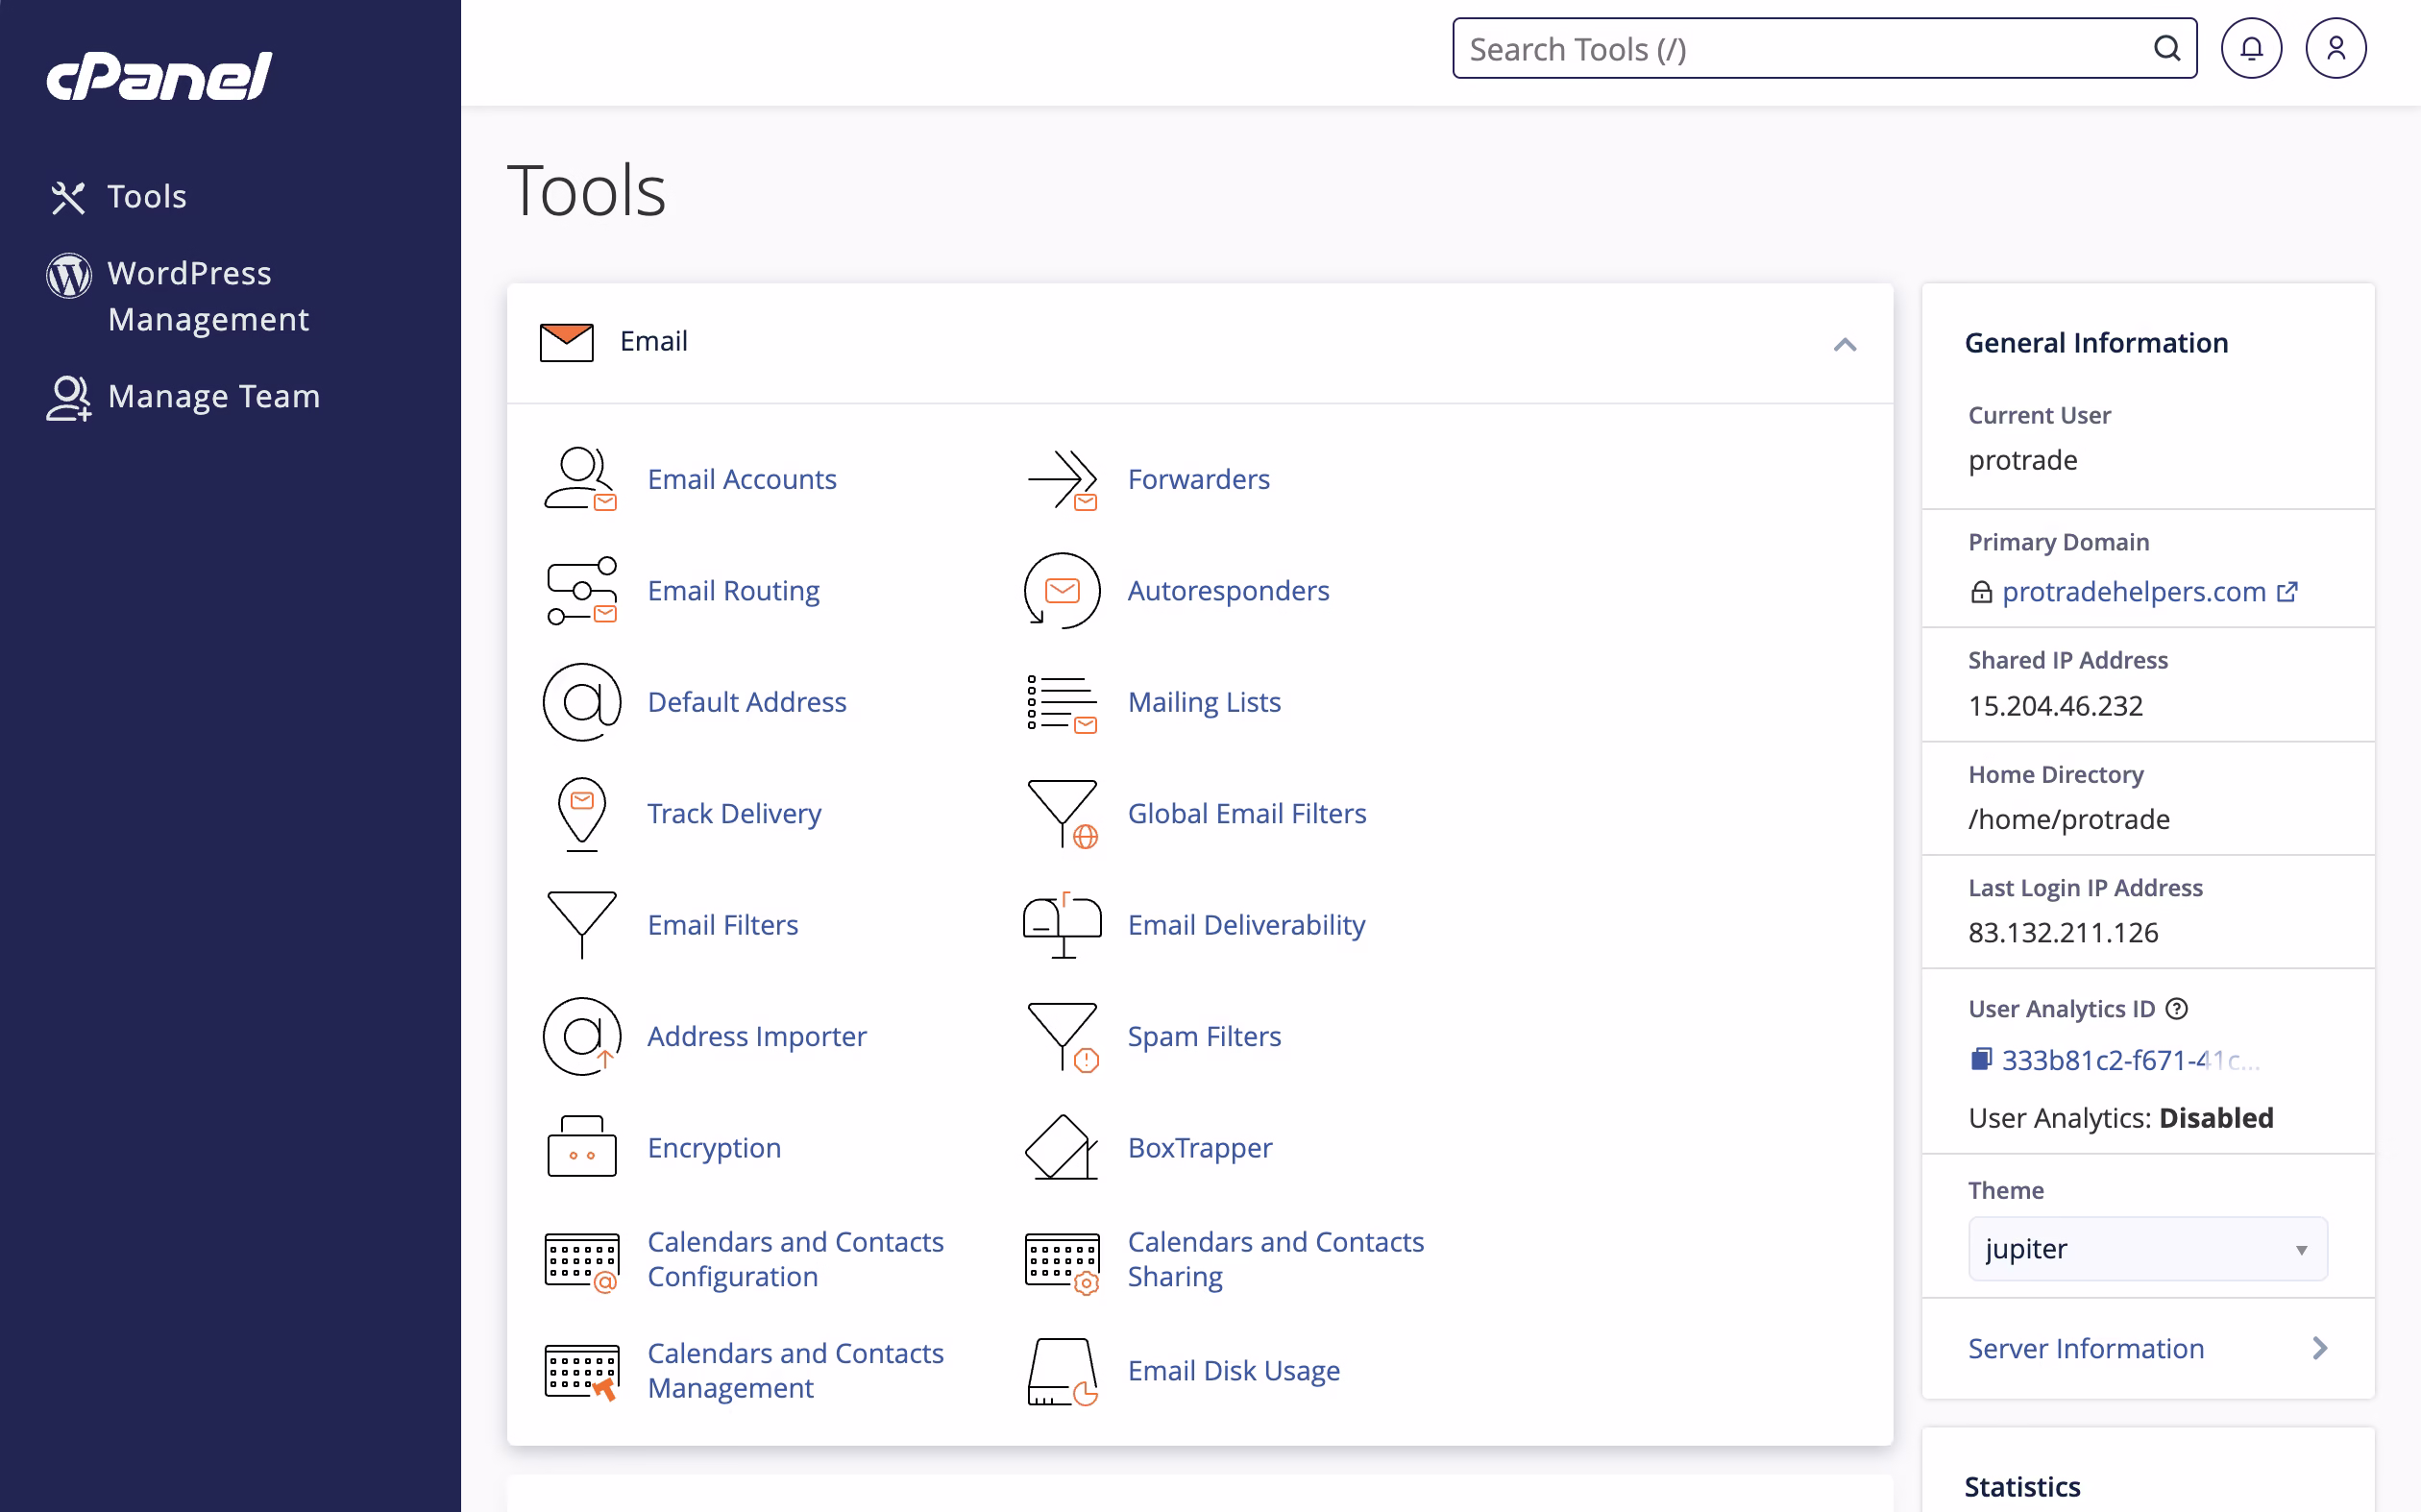This screenshot has height=1512, width=2421.
Task: Visit protradehelpers.com primary domain link
Action: click(x=2134, y=592)
